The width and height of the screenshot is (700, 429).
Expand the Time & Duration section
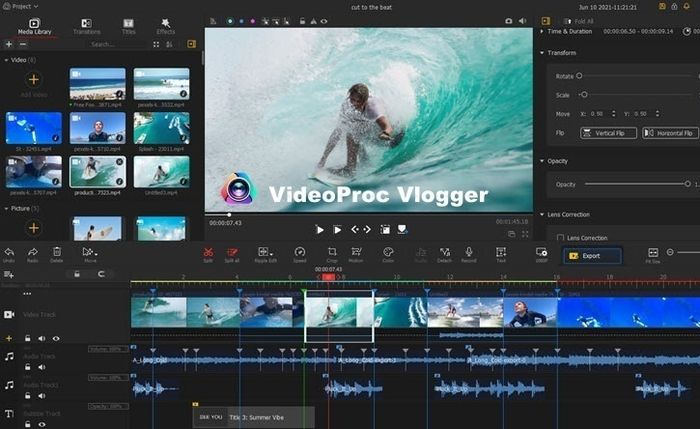pyautogui.click(x=542, y=31)
